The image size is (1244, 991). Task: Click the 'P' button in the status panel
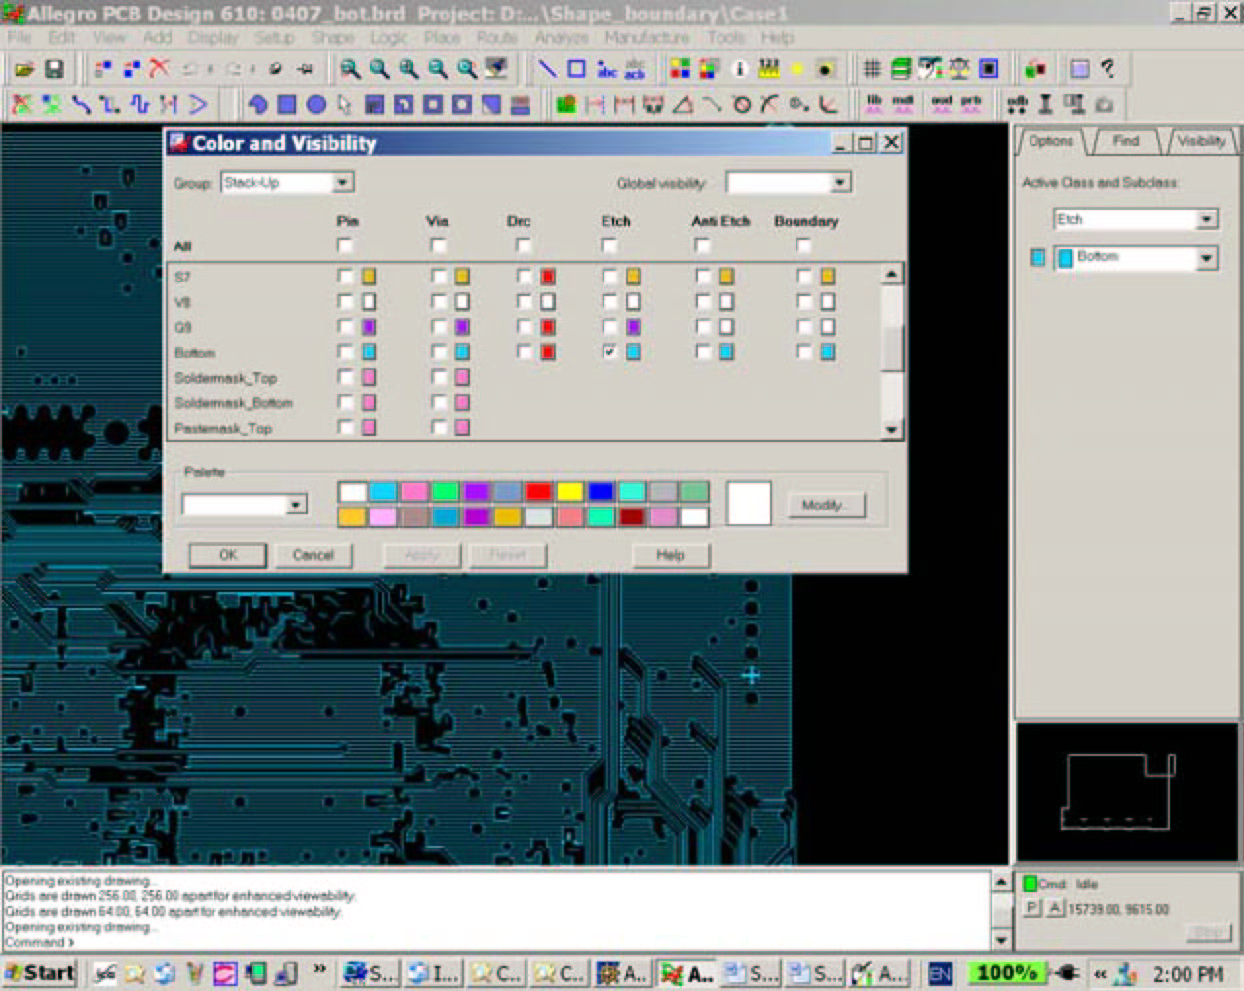(x=1034, y=908)
